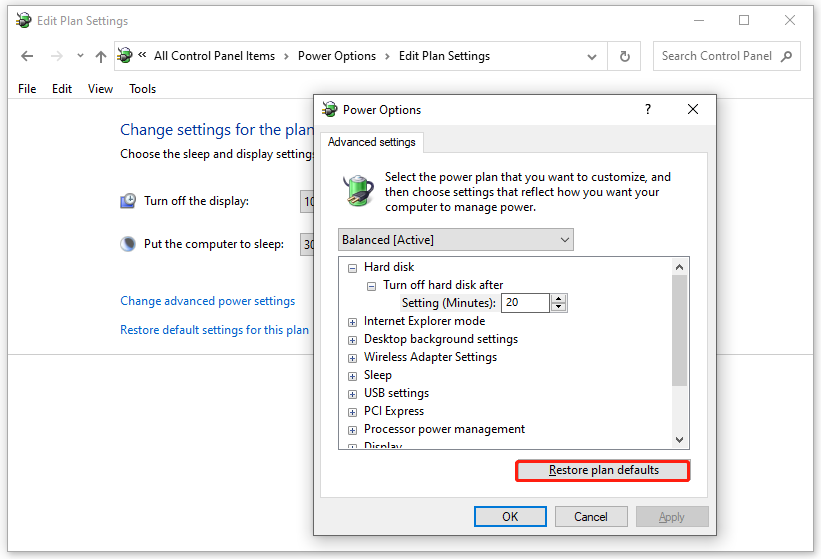
Task: Click the search magnifier icon
Action: [x=787, y=56]
